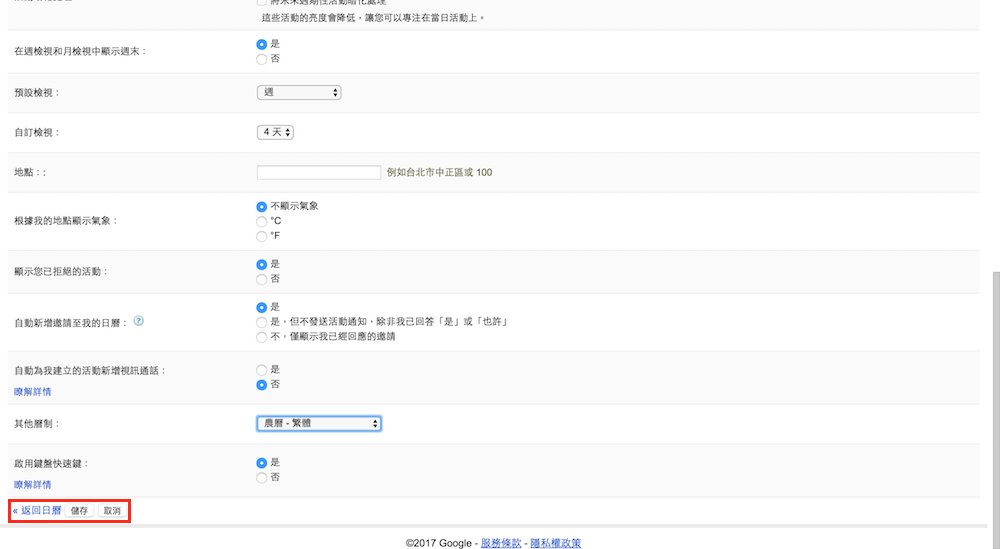Select °F weather display option
The width and height of the screenshot is (1000, 549).
262,236
